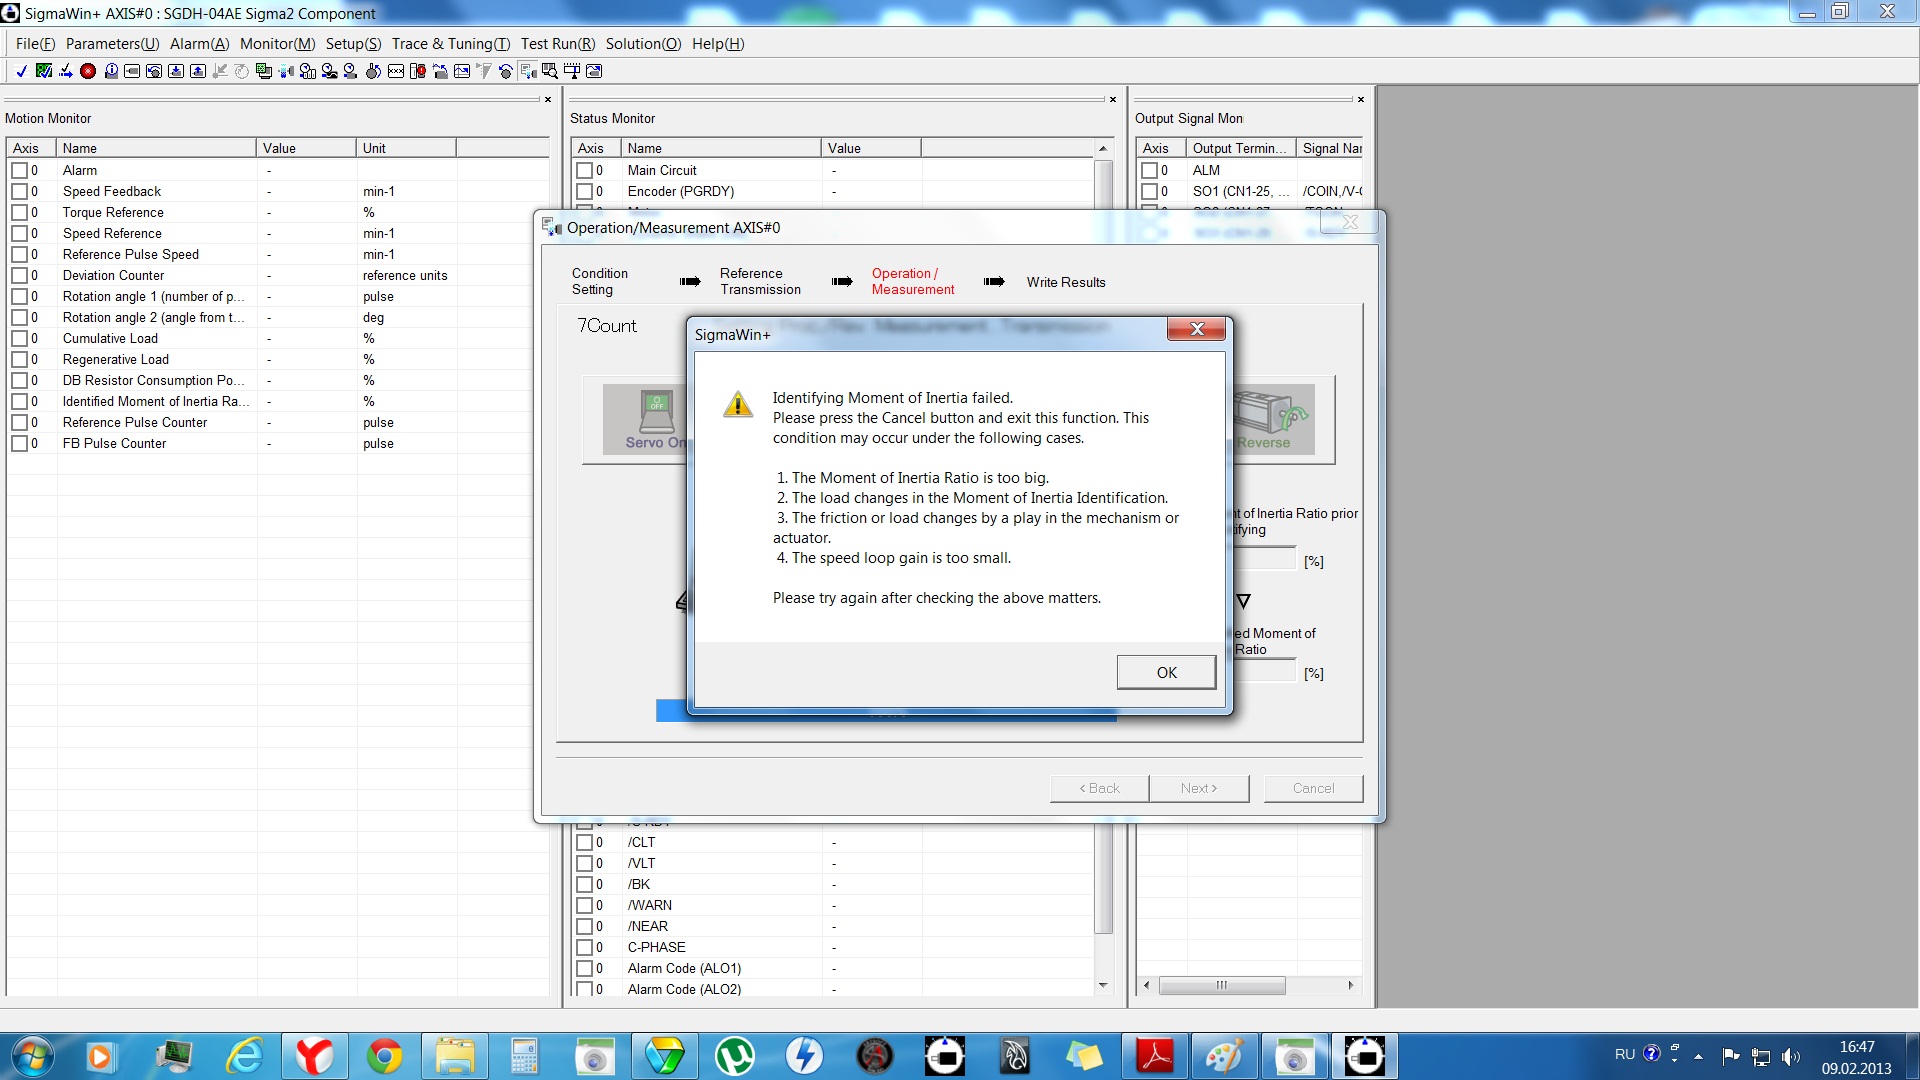The height and width of the screenshot is (1080, 1920).
Task: Click Cancel in the Operation/Measurement wizard
Action: [1312, 788]
